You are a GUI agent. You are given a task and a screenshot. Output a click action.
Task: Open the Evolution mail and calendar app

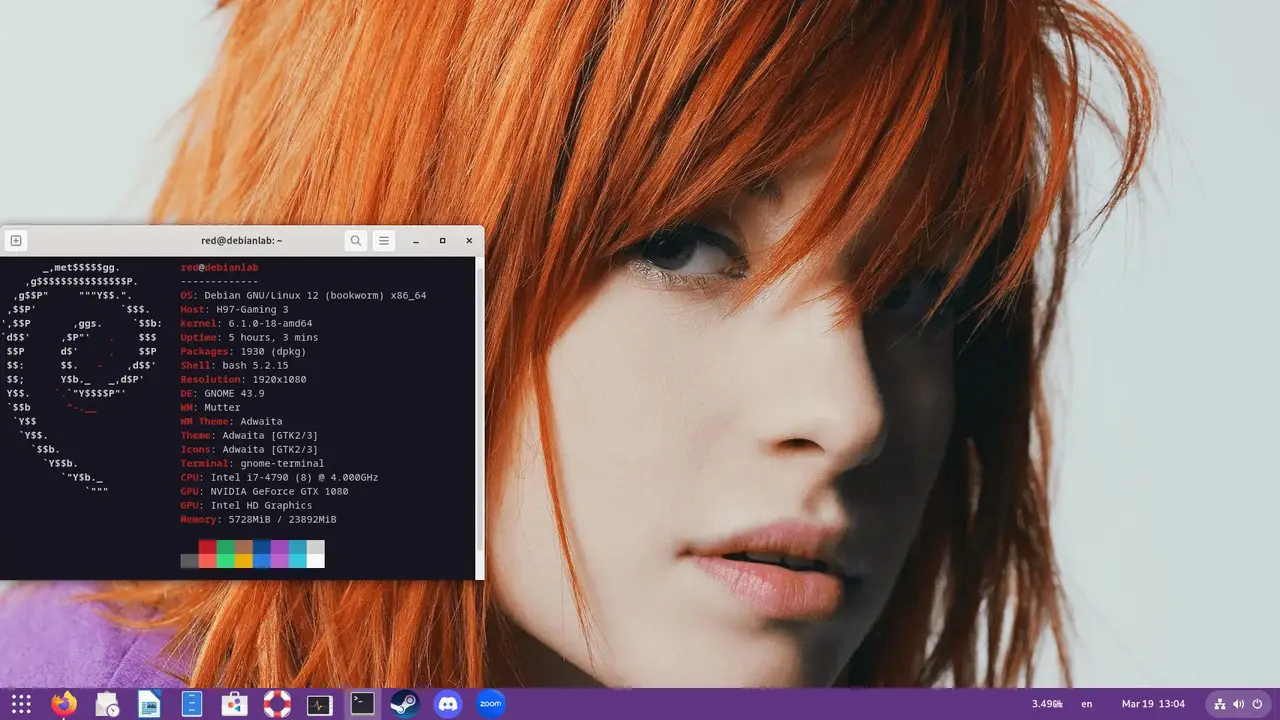(107, 704)
